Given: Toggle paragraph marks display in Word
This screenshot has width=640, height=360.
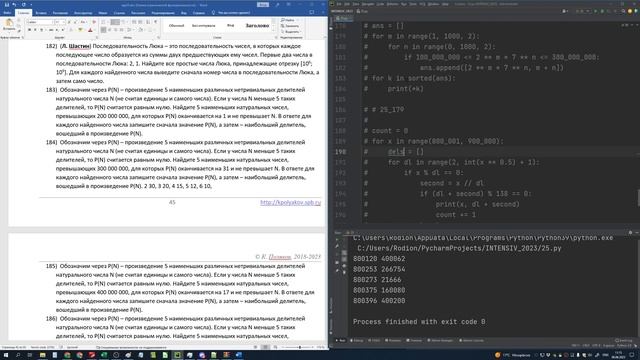Looking at the screenshot, I should 155,22.
